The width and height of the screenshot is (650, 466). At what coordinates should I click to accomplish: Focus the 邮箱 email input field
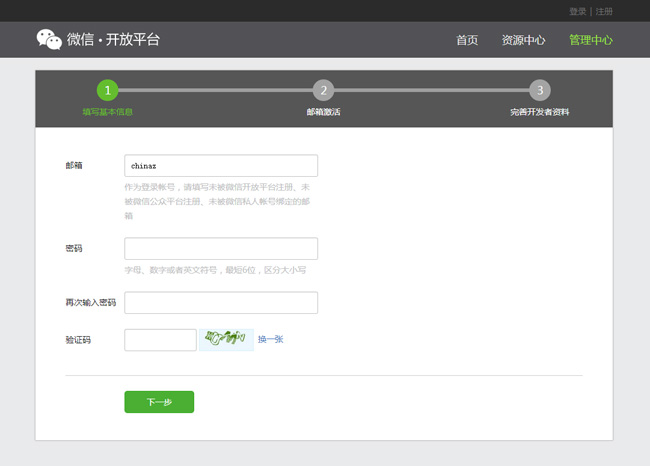[221, 166]
